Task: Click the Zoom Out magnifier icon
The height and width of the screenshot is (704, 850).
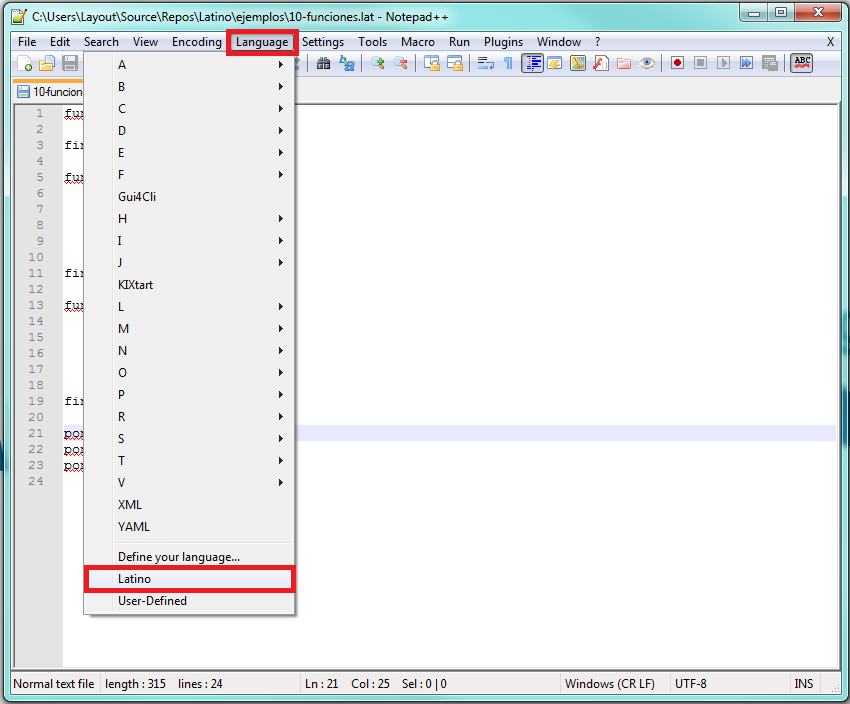Action: pyautogui.click(x=401, y=63)
